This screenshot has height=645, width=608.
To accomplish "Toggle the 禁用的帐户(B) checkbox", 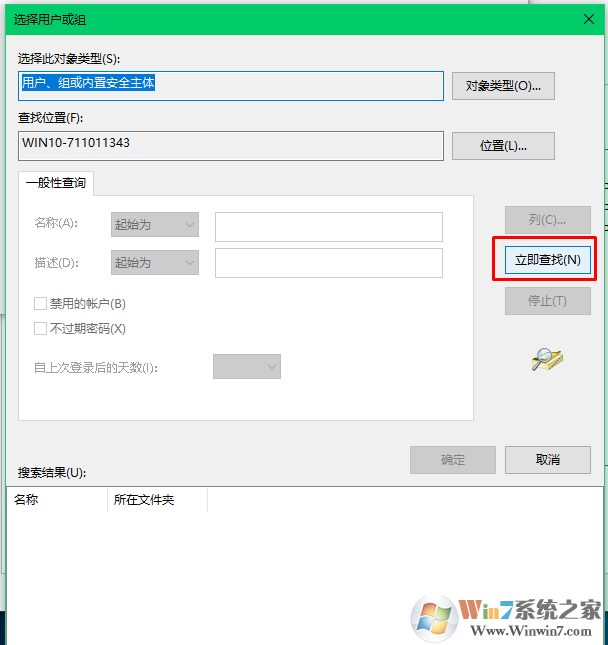I will pyautogui.click(x=40, y=304).
